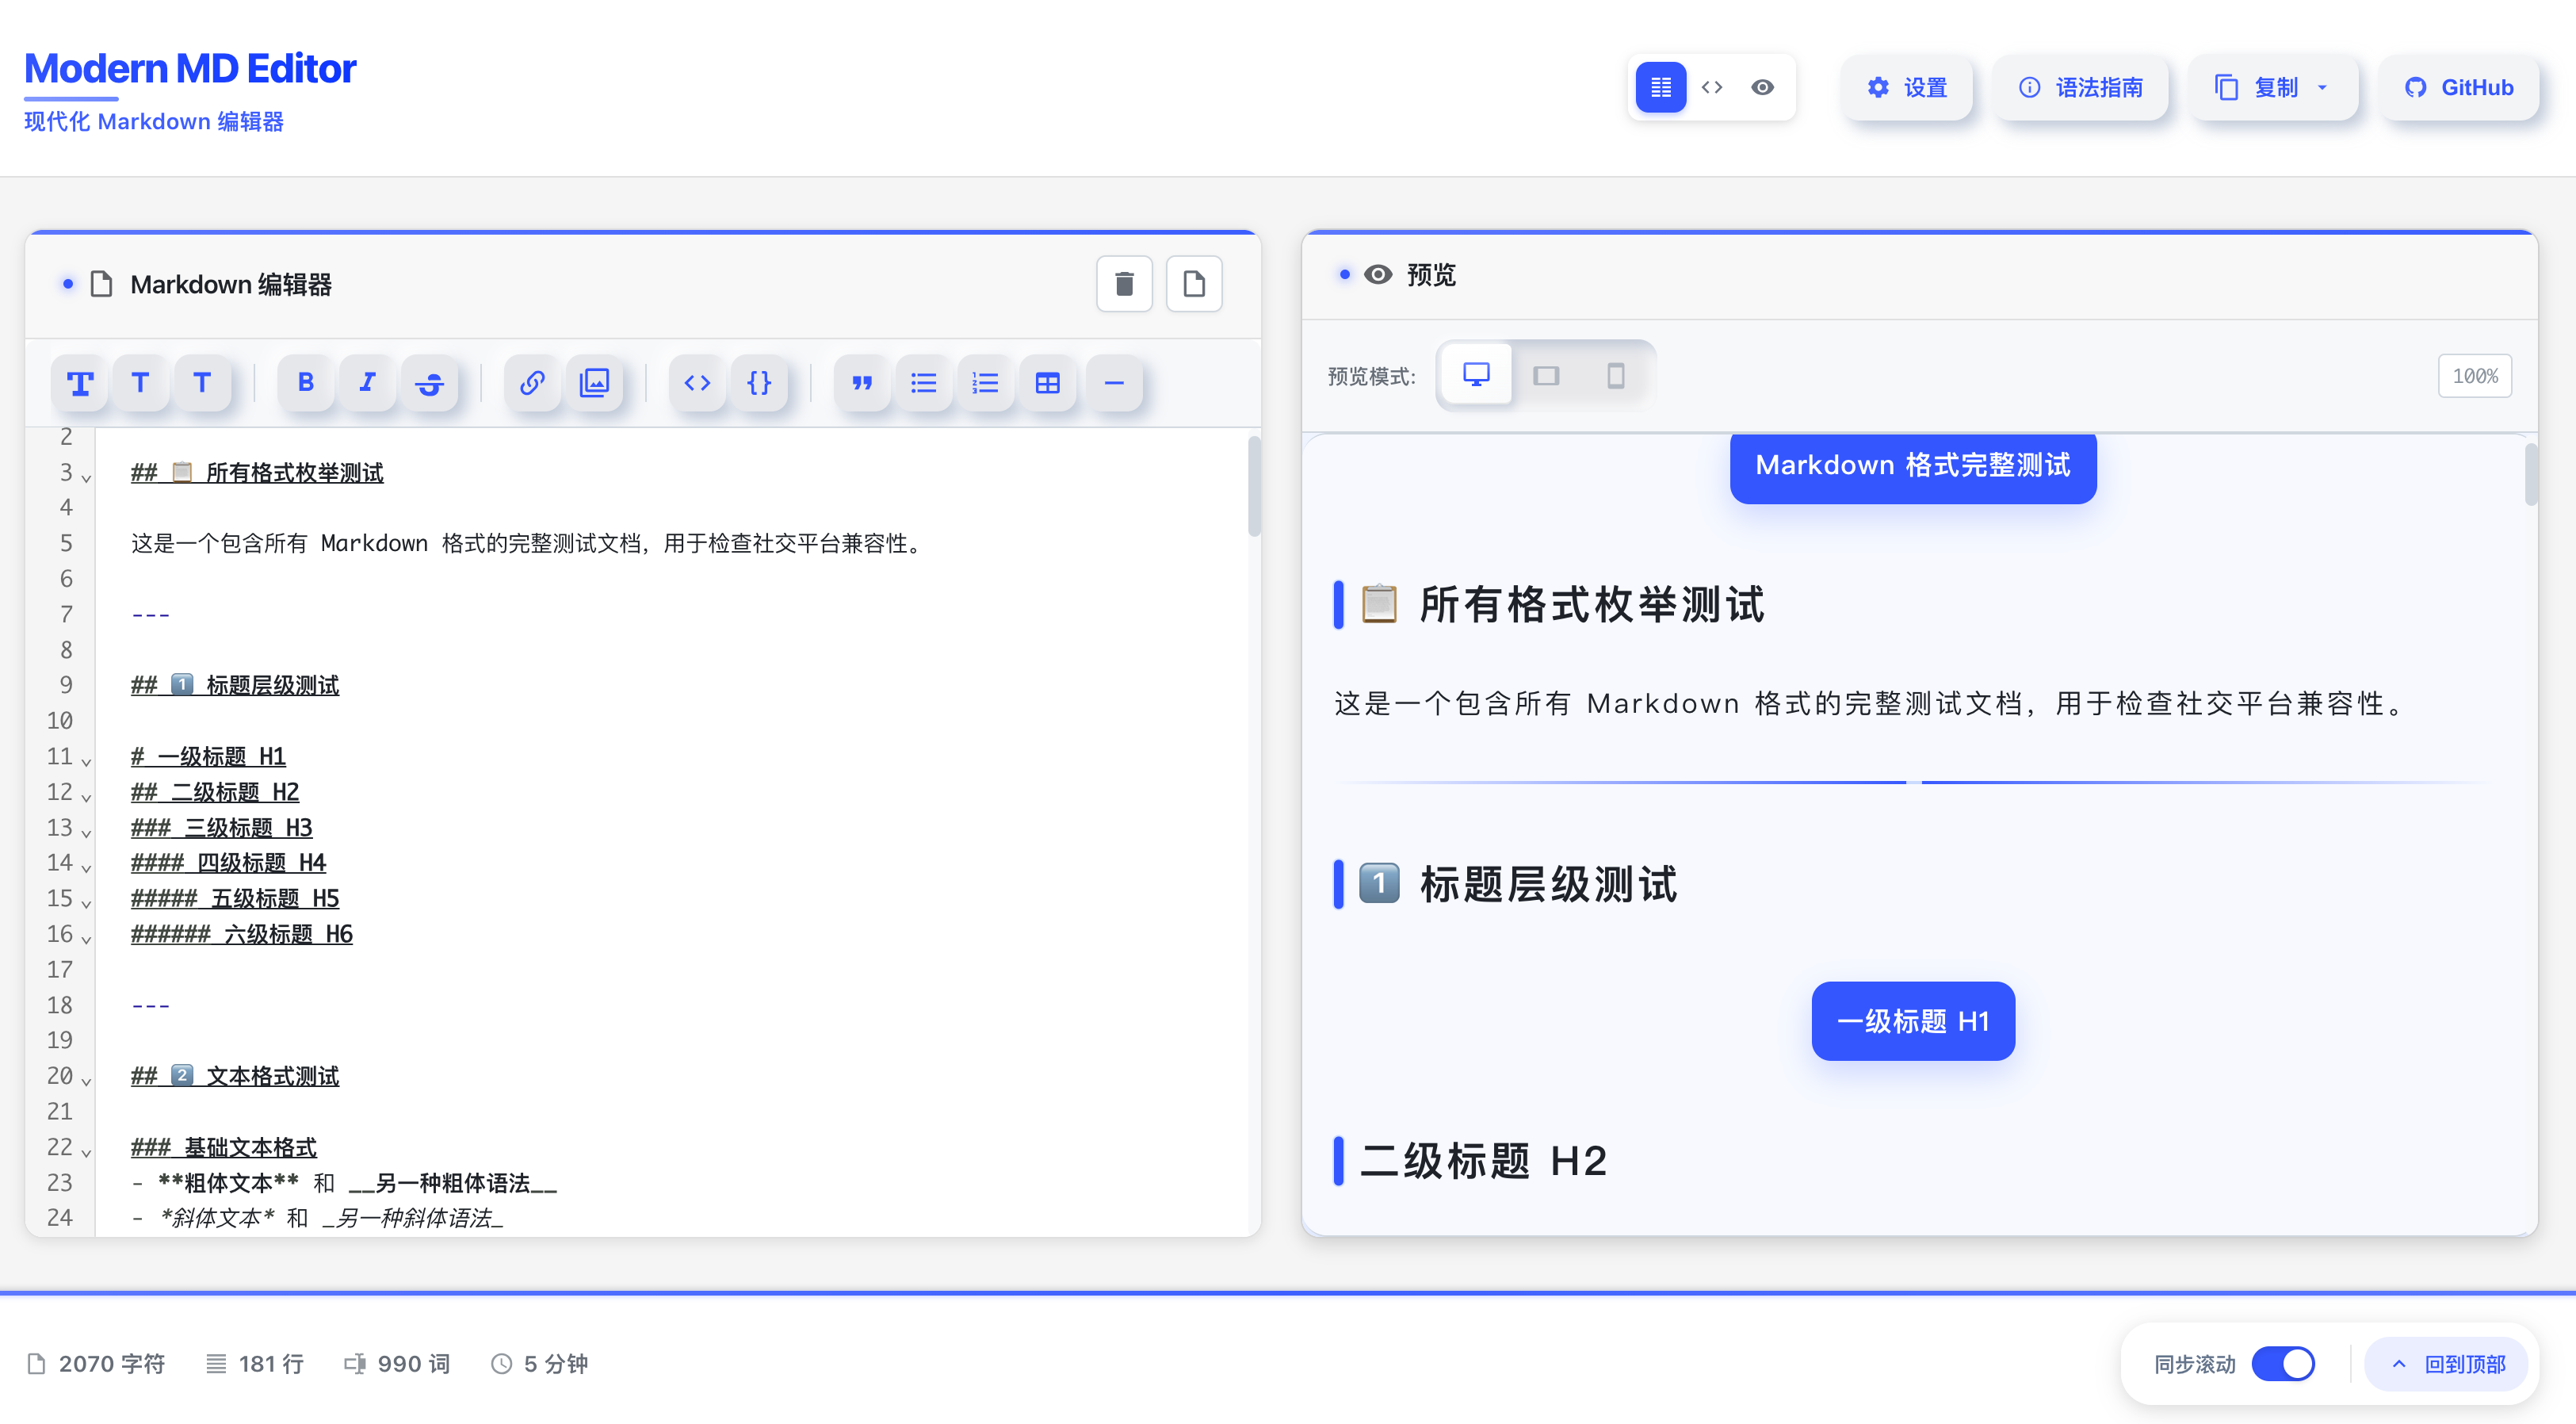Click the 回到顶部 back to top button
This screenshot has width=2576, height=1424.
coord(2447,1364)
